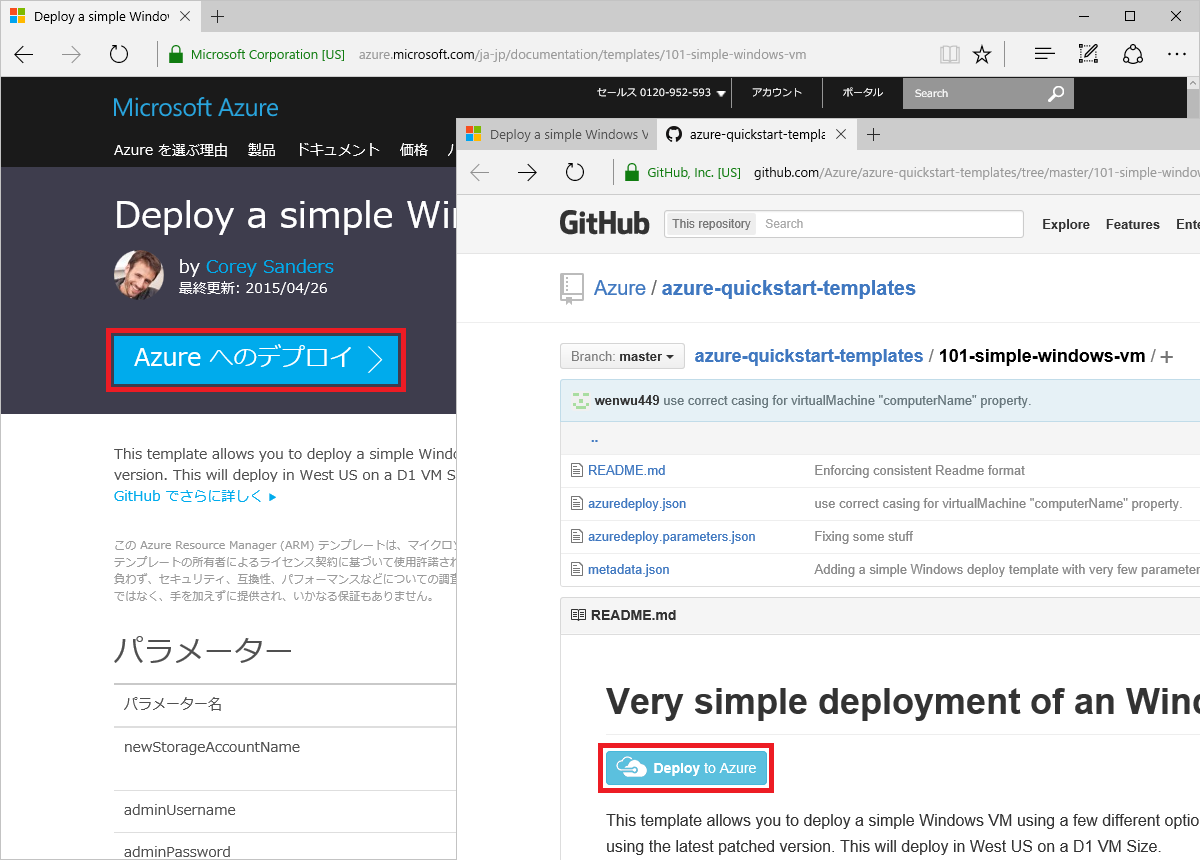Click the file icon beside azuredeploy.parameters.json
The height and width of the screenshot is (860, 1200).
576,536
